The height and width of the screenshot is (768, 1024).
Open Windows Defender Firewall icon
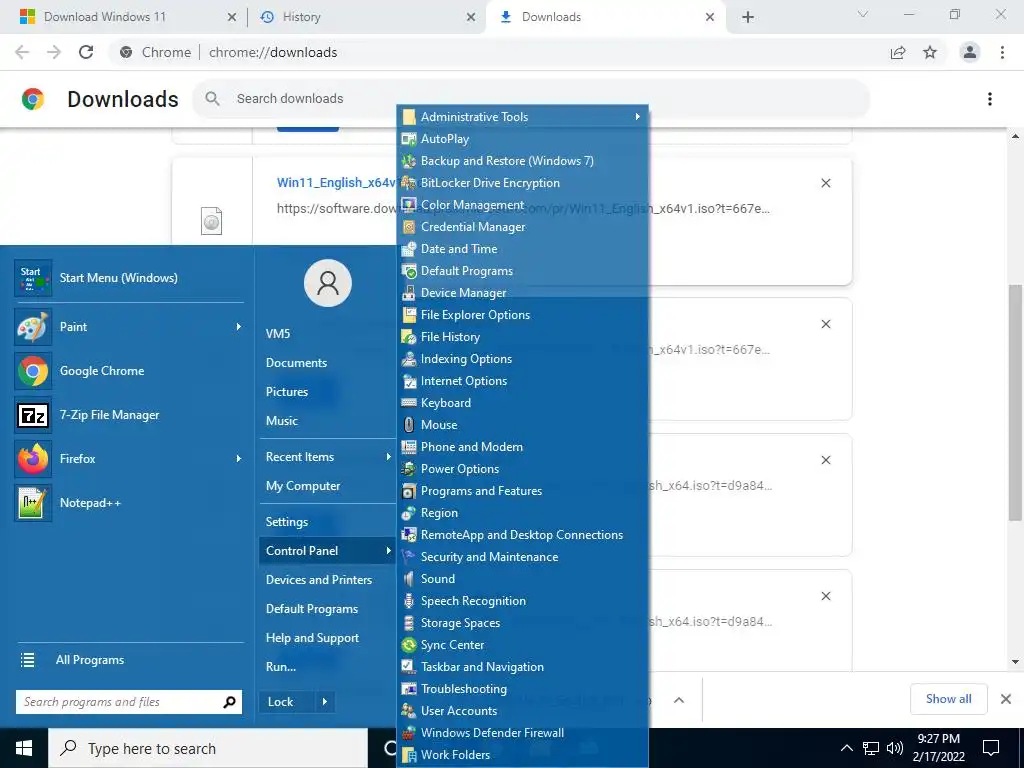coord(409,733)
